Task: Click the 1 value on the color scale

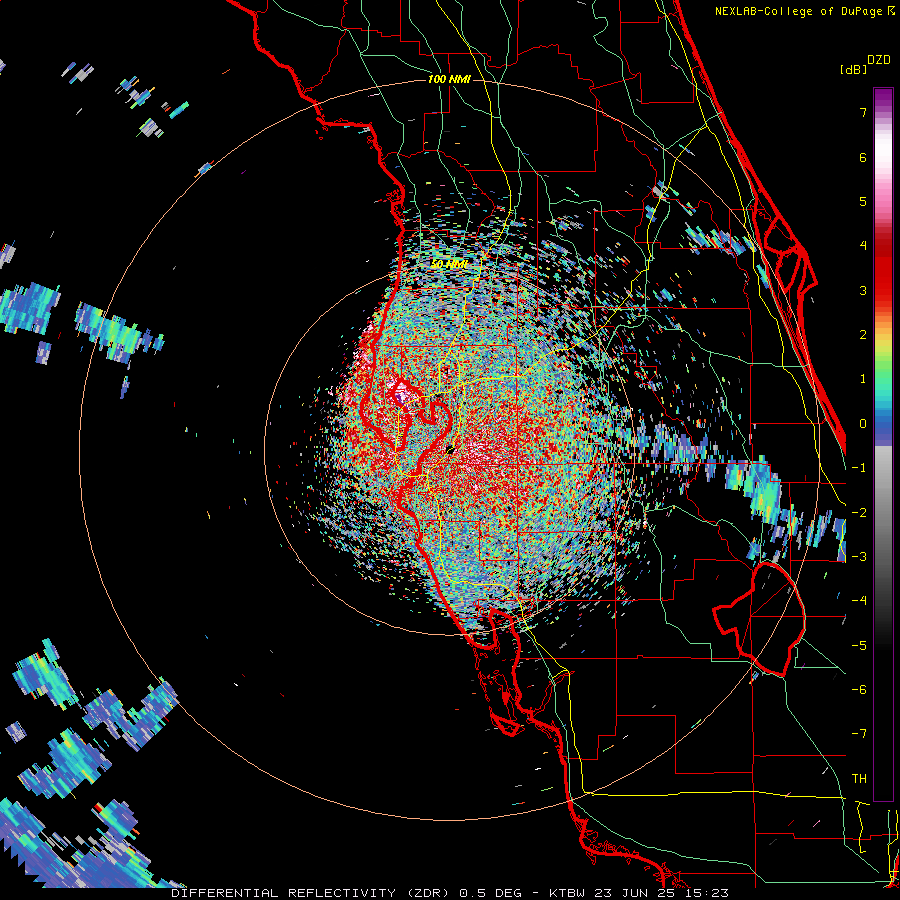Action: pos(863,379)
